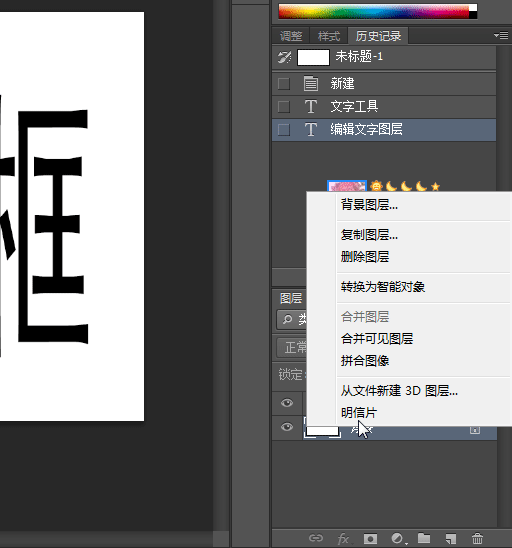
Task: Pick a color from the spectrum bar
Action: pyautogui.click(x=374, y=11)
